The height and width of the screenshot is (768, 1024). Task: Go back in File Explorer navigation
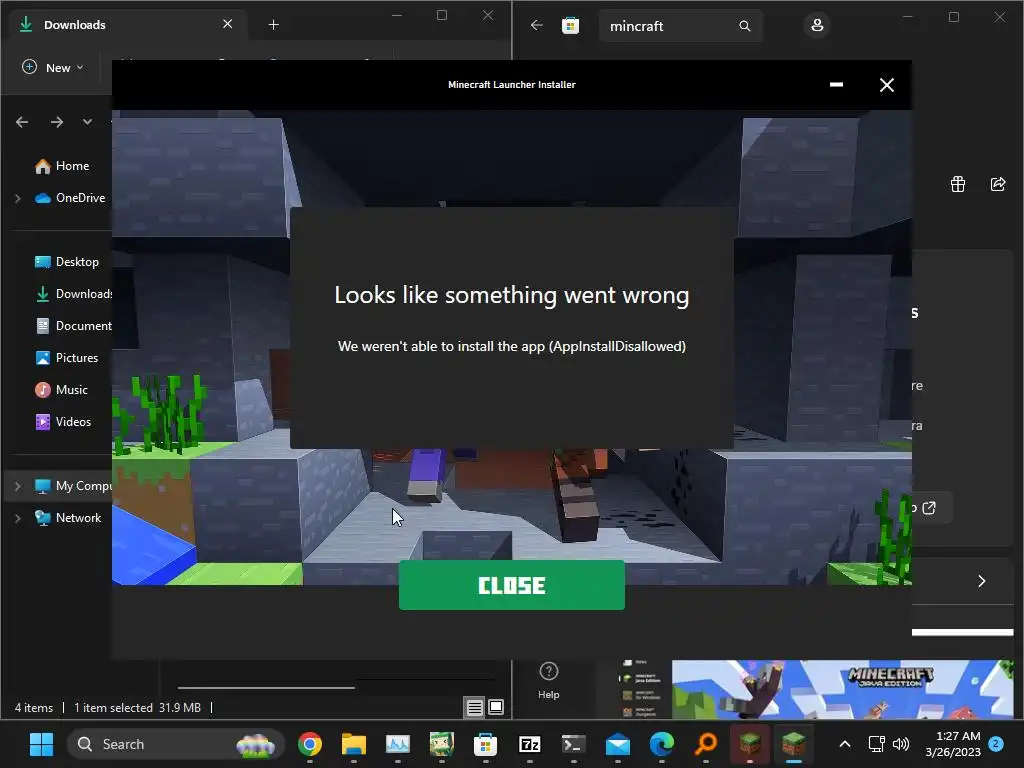pos(22,122)
